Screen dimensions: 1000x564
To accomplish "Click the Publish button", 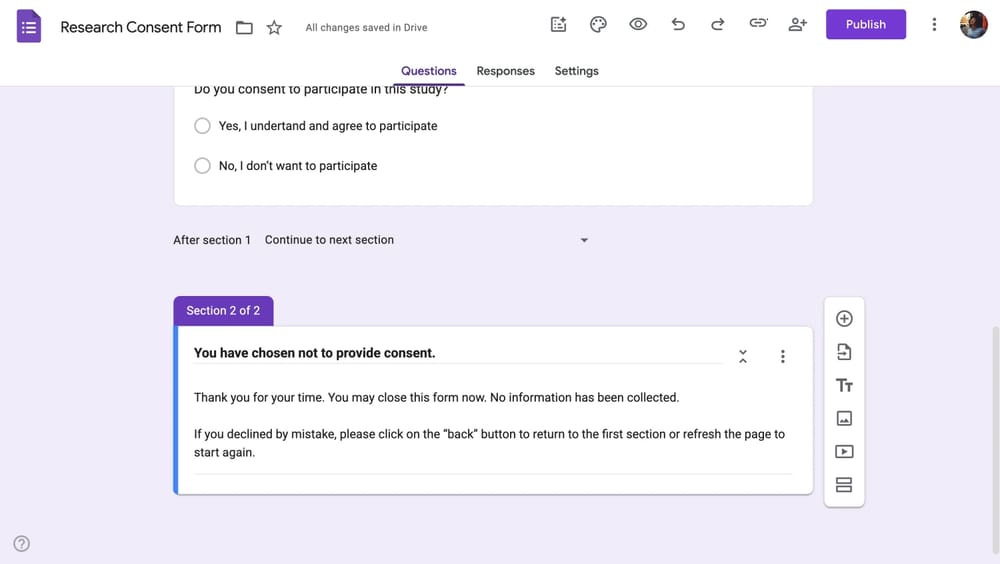I will (x=865, y=25).
